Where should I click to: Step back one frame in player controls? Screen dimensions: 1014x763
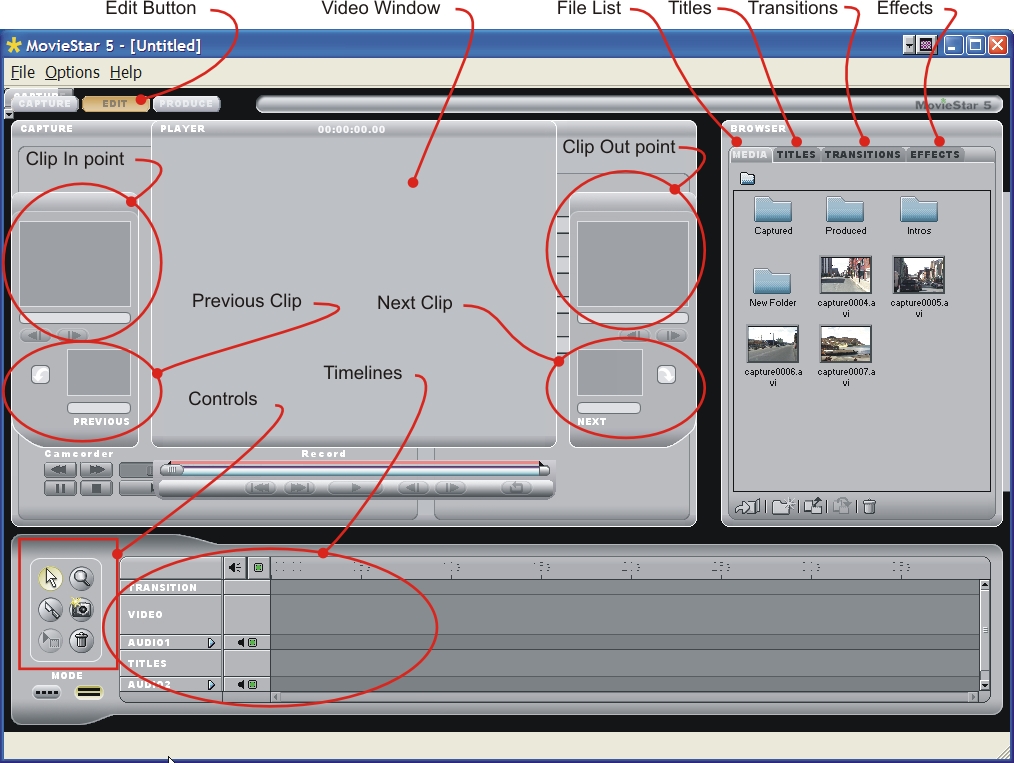pyautogui.click(x=412, y=488)
